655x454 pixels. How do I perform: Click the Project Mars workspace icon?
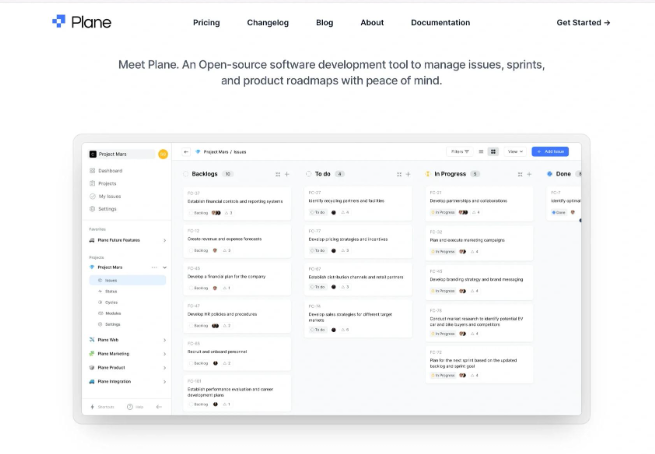pos(93,154)
